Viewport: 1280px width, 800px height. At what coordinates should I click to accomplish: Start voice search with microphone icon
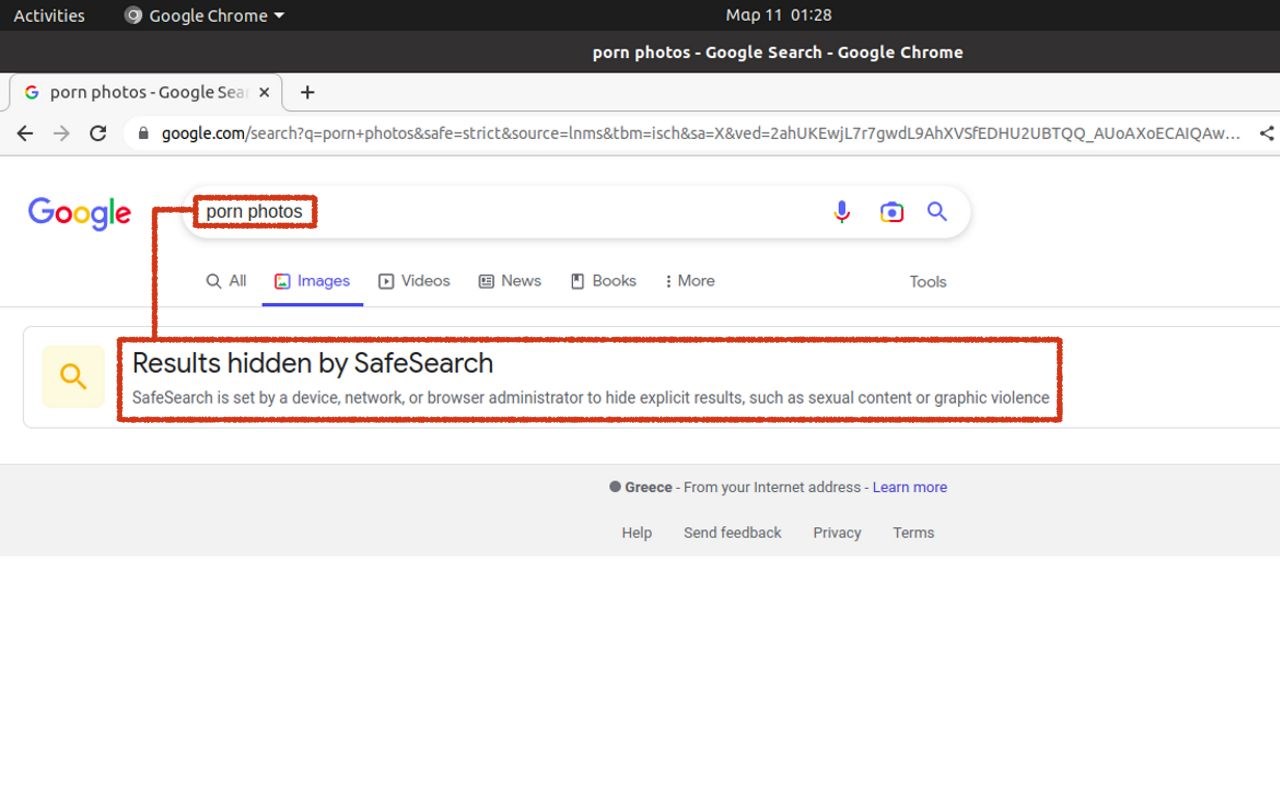[x=842, y=212]
